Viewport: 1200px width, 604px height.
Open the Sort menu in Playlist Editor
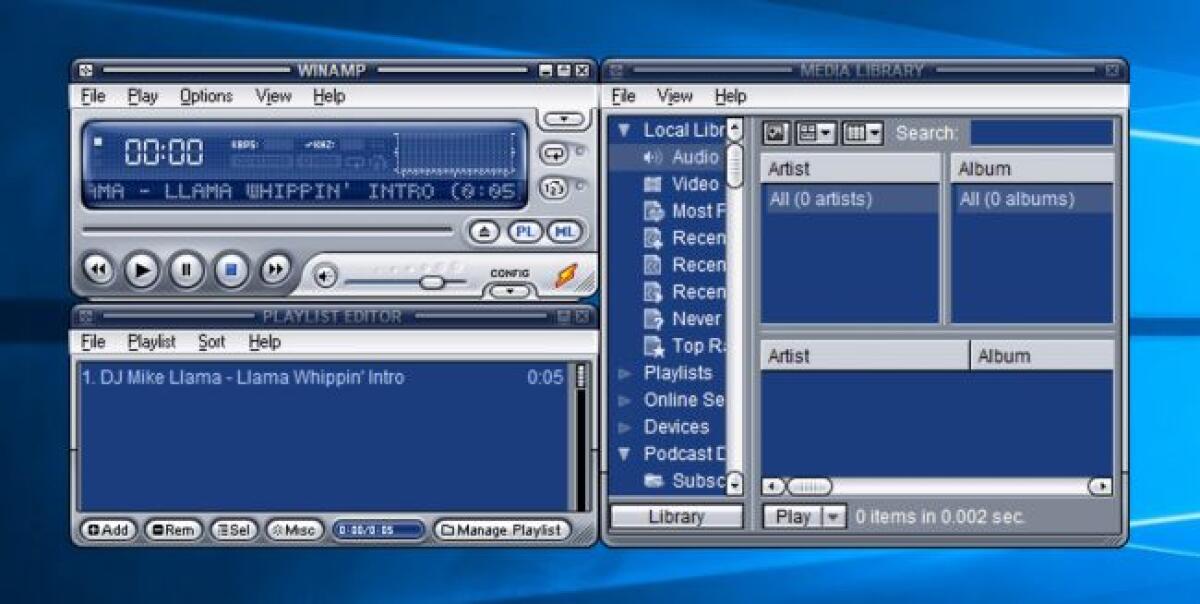[211, 341]
